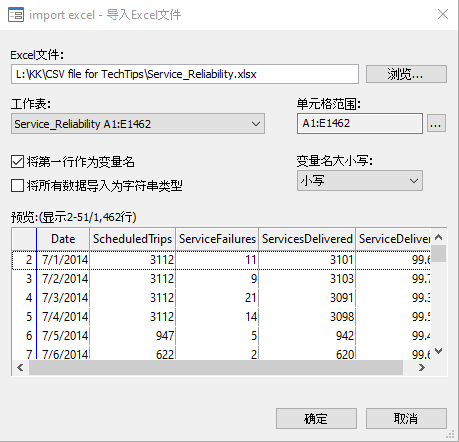Click preview scroll down arrow
Viewport: 459px width, 442px height.
[439, 351]
